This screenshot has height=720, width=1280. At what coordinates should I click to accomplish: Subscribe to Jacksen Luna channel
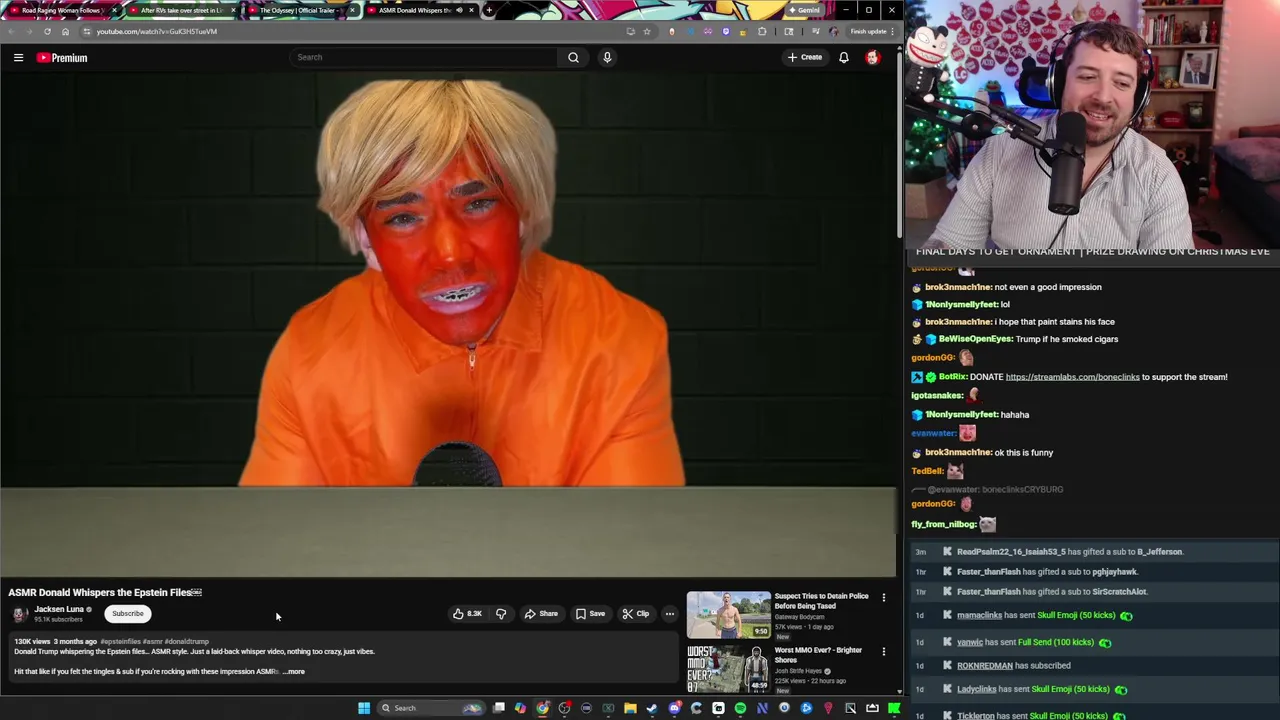pos(127,613)
